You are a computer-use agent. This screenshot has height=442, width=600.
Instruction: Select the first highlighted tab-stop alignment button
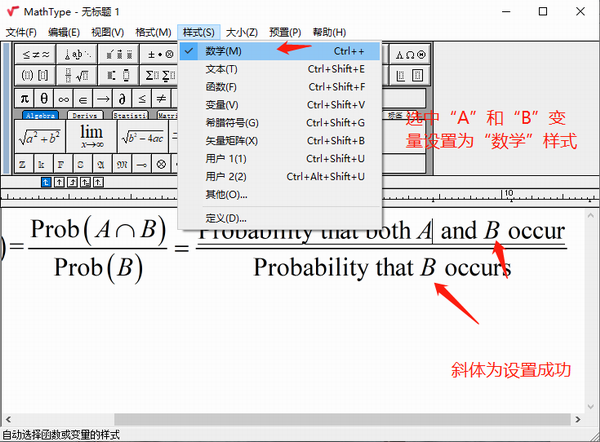click(46, 182)
